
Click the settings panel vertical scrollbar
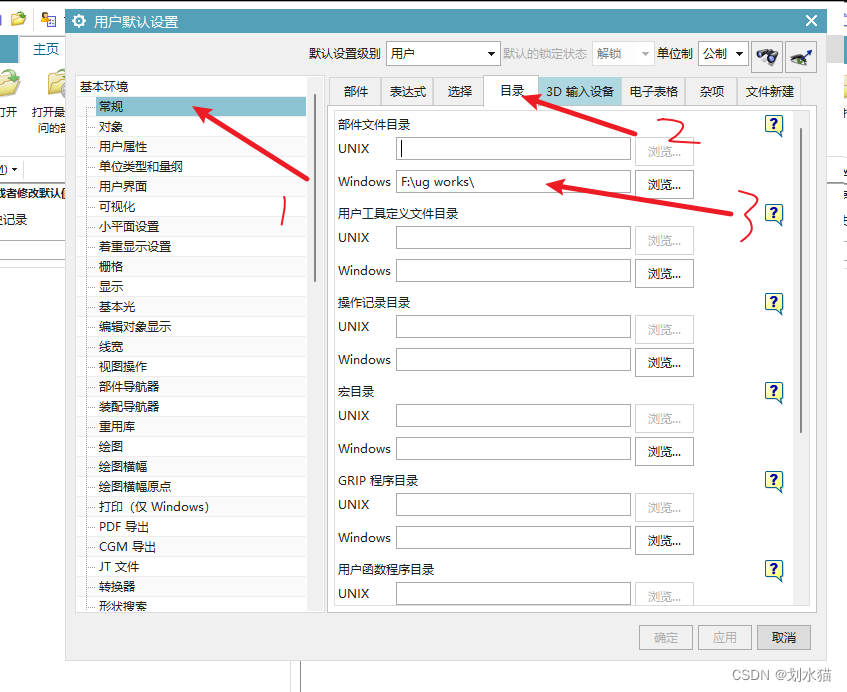[801, 280]
